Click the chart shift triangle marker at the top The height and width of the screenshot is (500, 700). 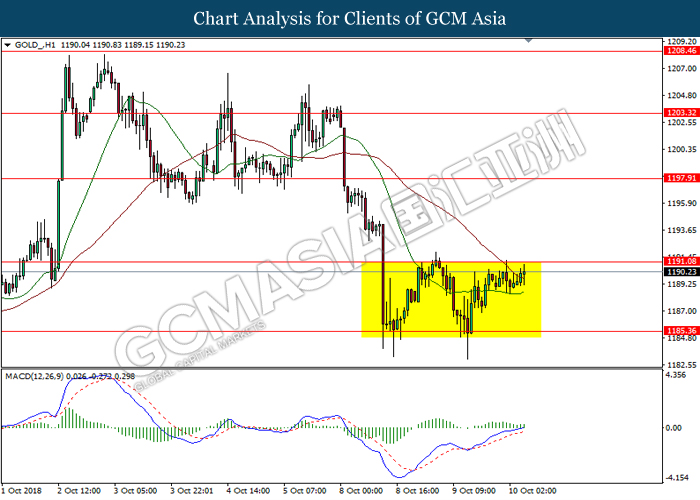coord(529,41)
